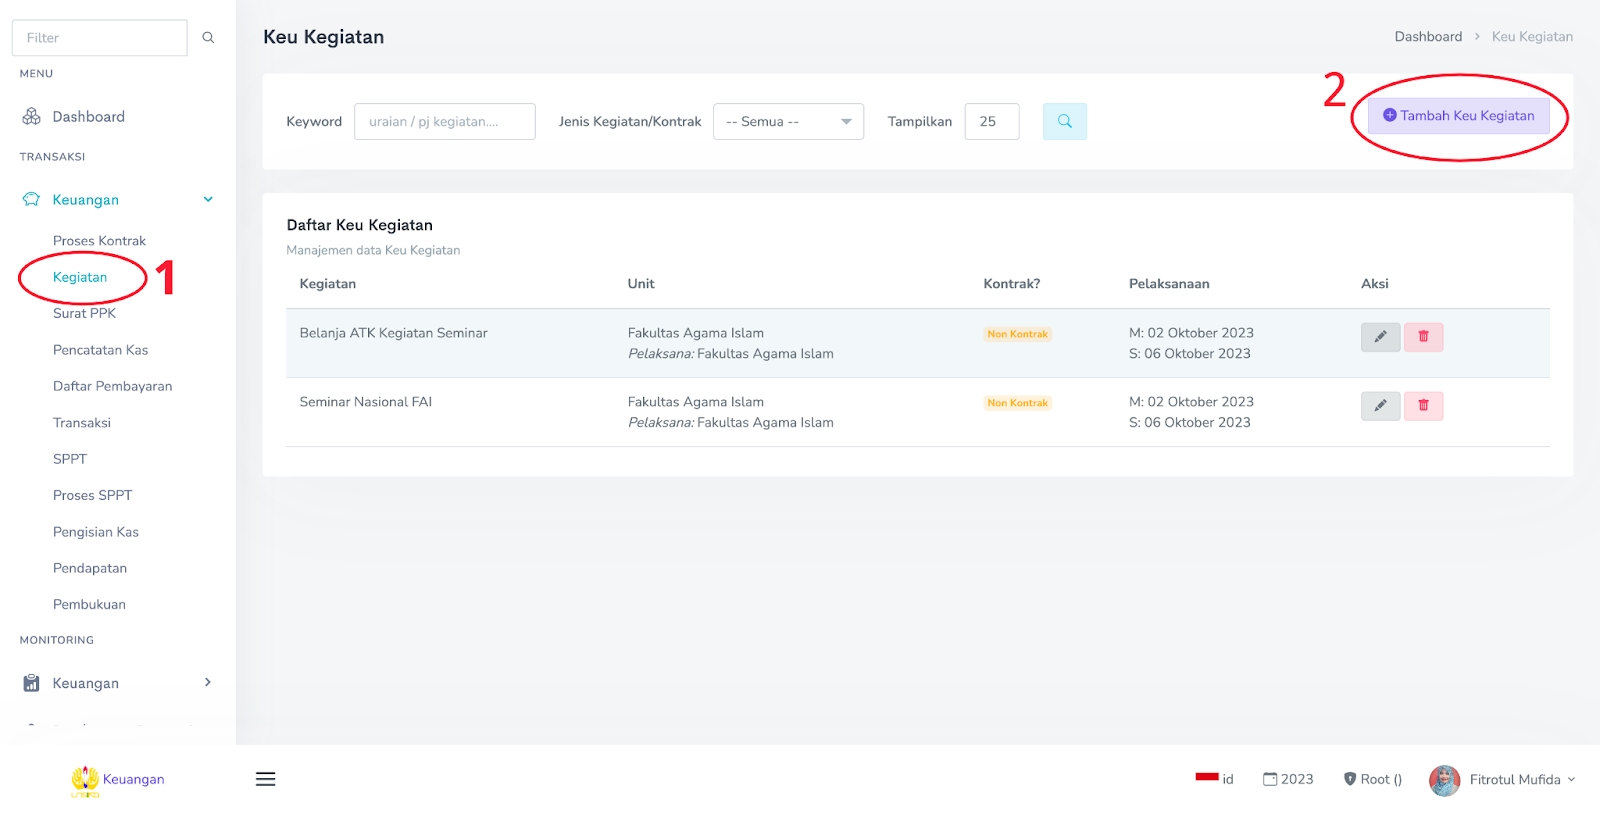This screenshot has height=814, width=1600.
Task: Toggle sidebar with the hamburger menu icon
Action: coord(265,779)
